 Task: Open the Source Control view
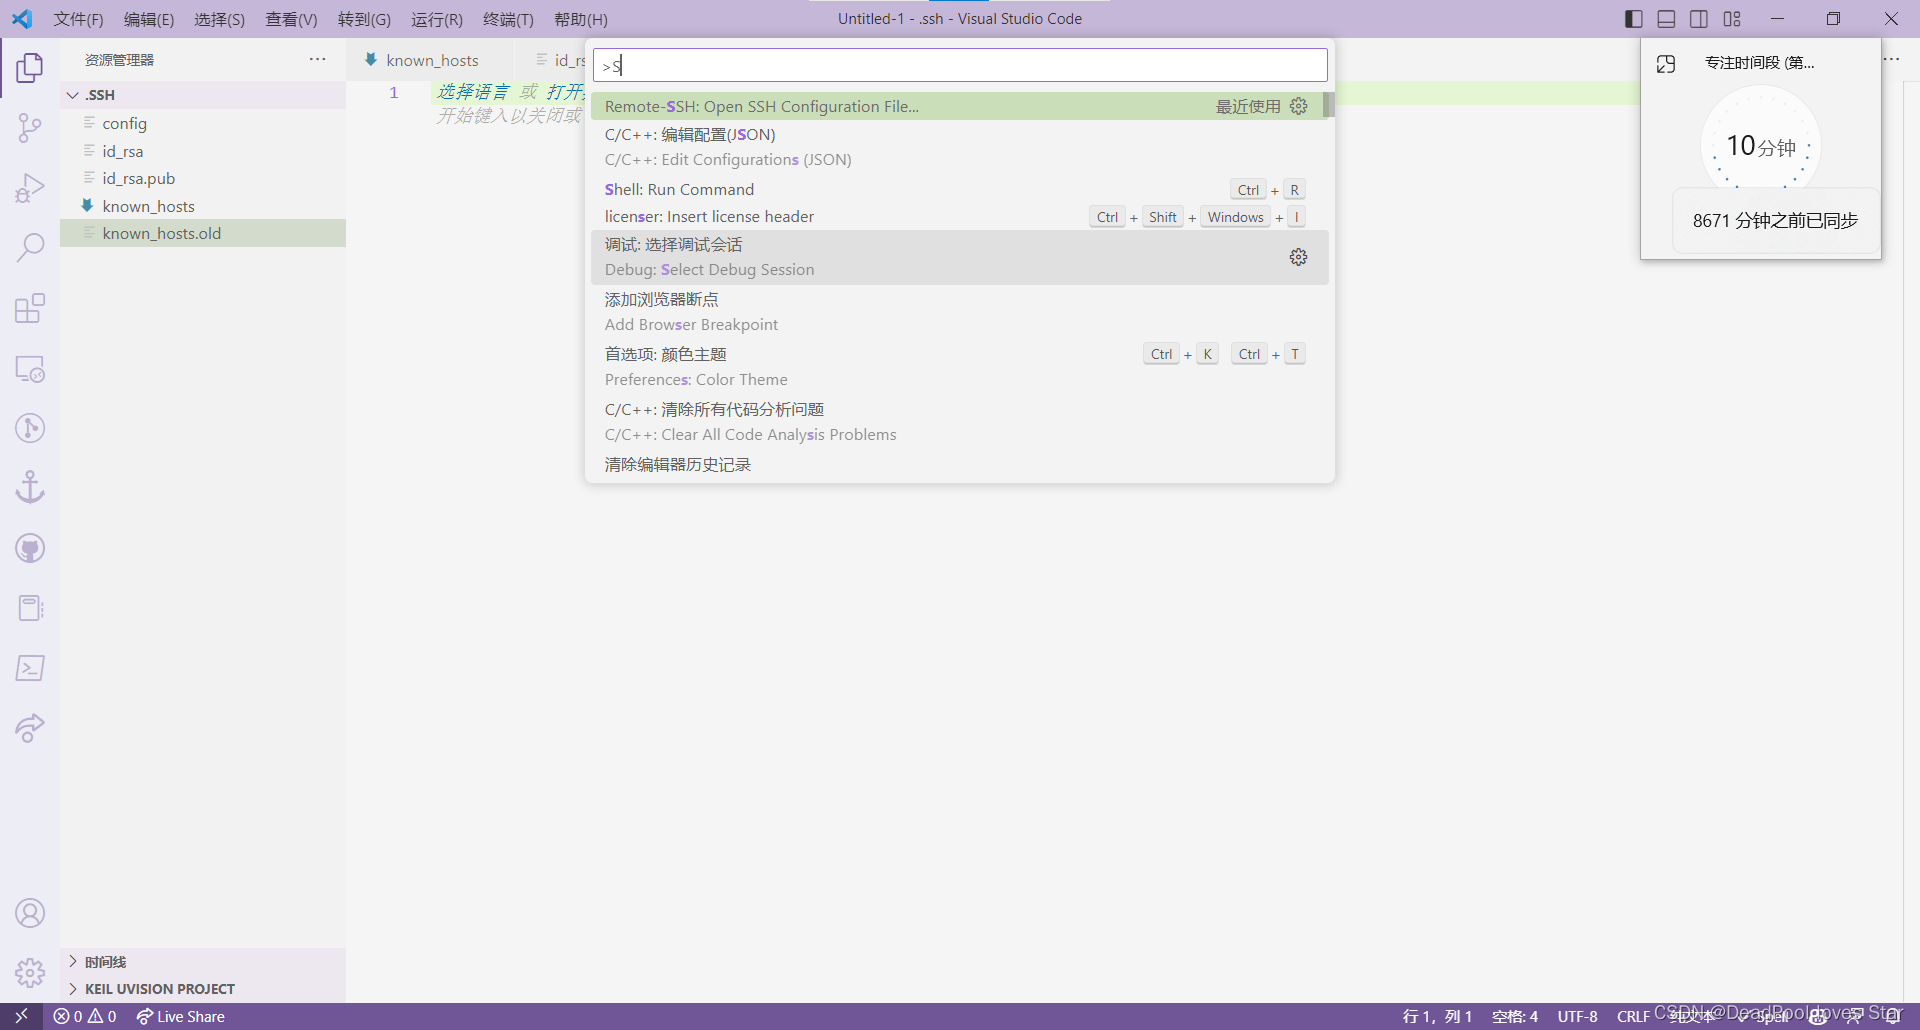(x=30, y=128)
